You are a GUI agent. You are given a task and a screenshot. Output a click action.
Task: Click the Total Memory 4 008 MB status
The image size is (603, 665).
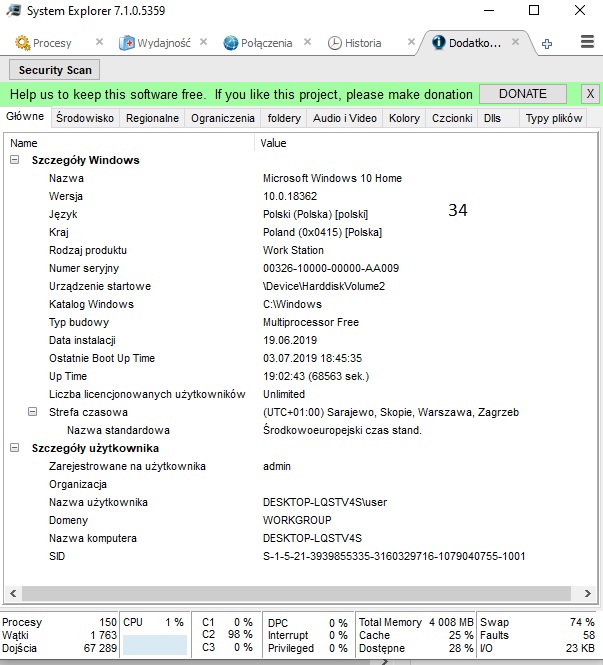(x=416, y=622)
